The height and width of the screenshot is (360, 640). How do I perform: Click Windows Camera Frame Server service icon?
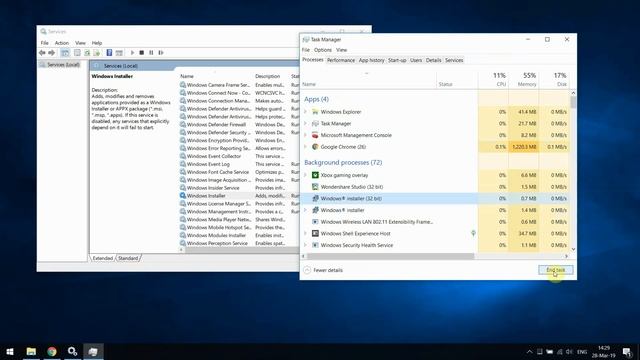tap(183, 85)
